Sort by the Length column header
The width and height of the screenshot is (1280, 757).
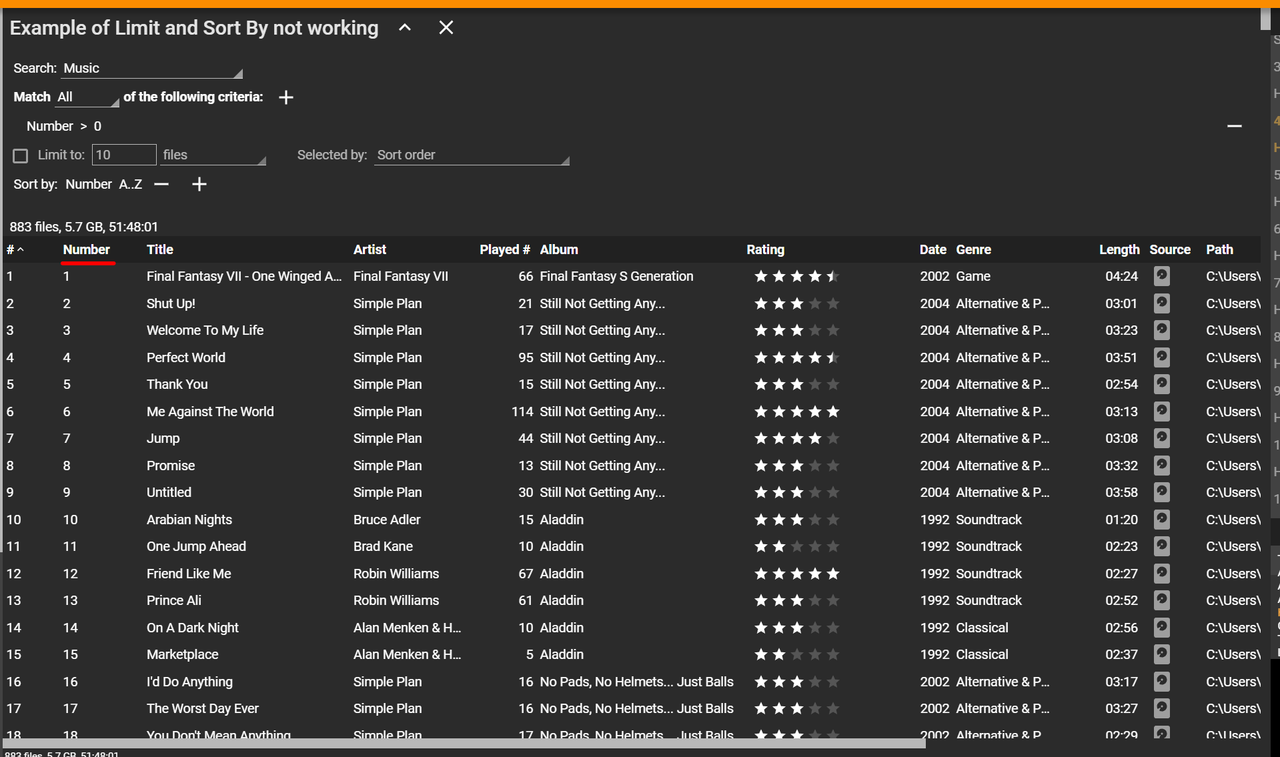coord(1119,250)
